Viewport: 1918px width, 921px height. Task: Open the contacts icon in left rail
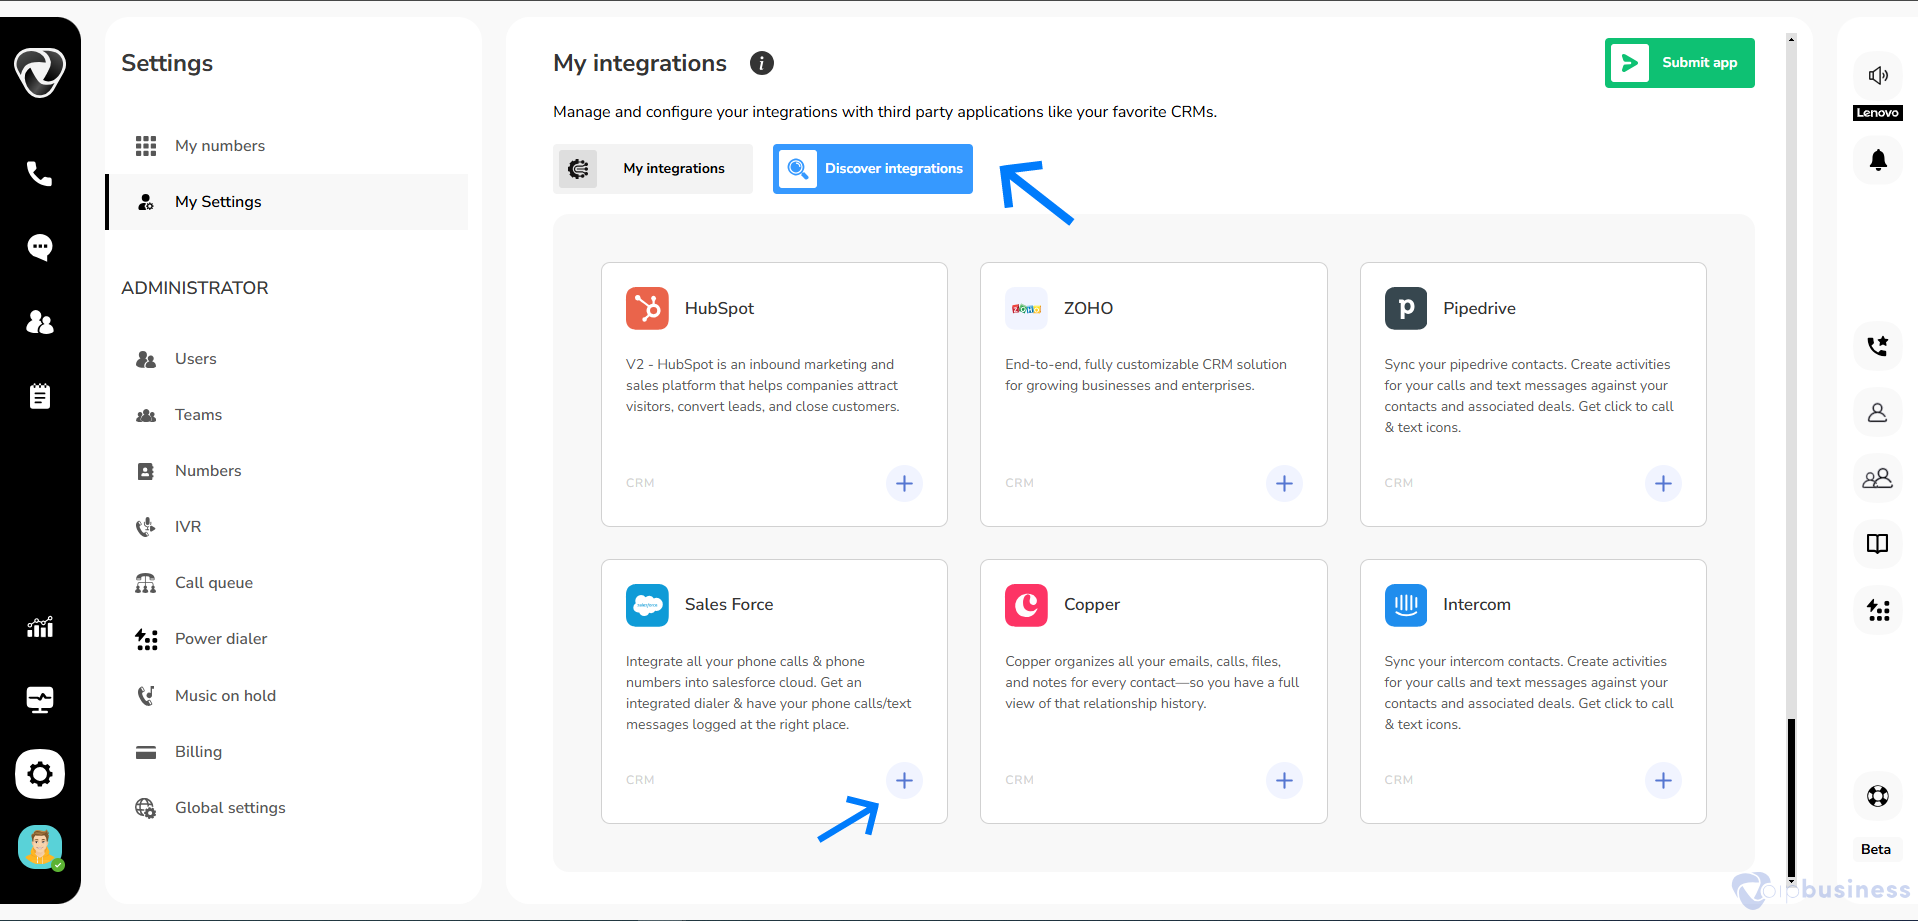pyautogui.click(x=40, y=322)
